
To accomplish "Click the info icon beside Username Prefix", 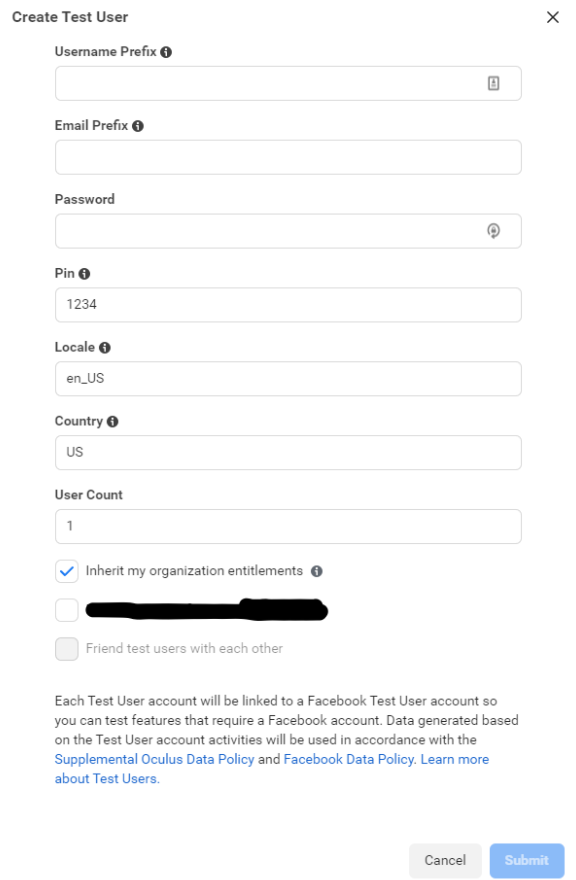I will pyautogui.click(x=166, y=52).
